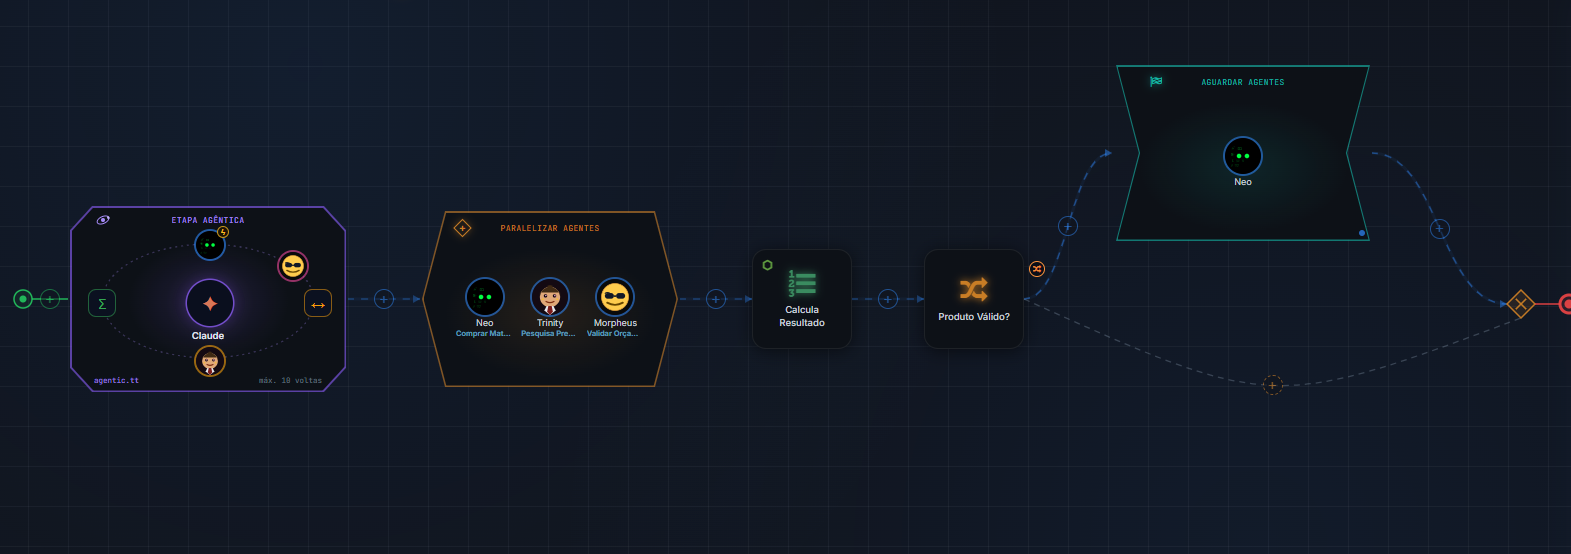The height and width of the screenshot is (554, 1571).
Task: Select Neo agent in Paralelizar Agentes
Action: (485, 297)
